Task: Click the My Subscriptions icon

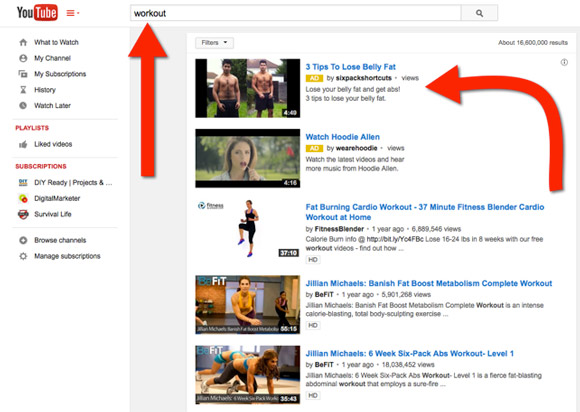Action: (x=23, y=74)
